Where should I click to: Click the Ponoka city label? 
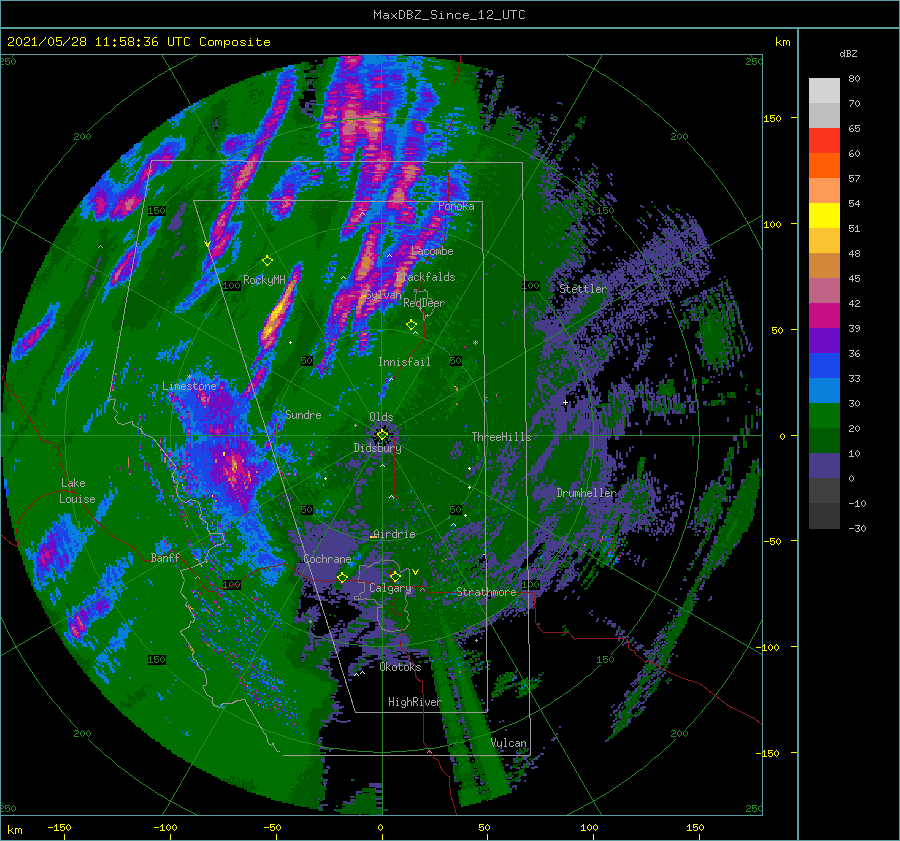point(456,206)
